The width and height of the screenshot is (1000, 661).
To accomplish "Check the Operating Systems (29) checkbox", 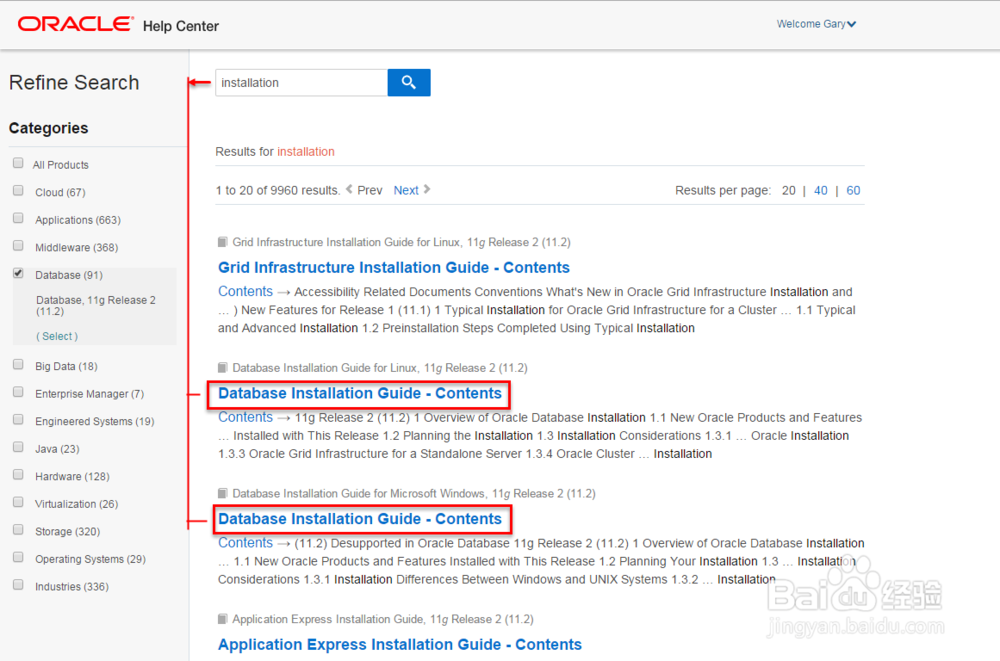I will click(x=18, y=557).
